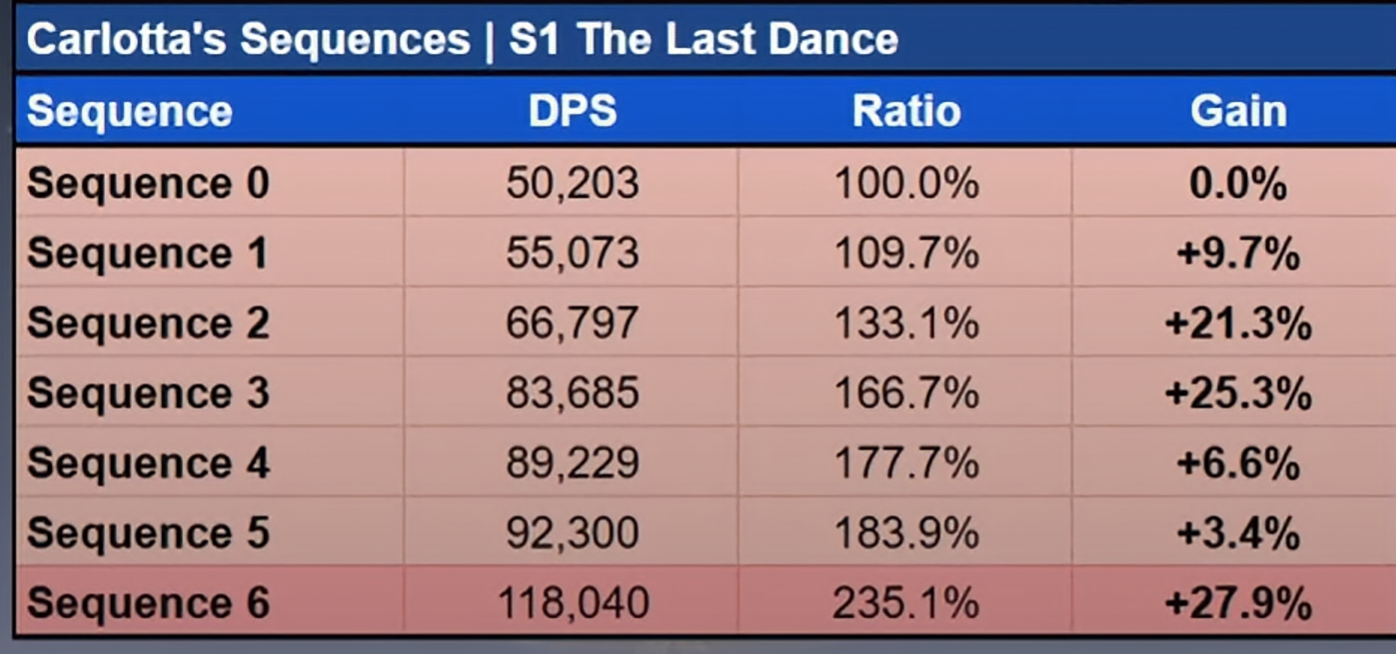Select the Ratio column header
Image resolution: width=1396 pixels, height=654 pixels.
tap(906, 111)
